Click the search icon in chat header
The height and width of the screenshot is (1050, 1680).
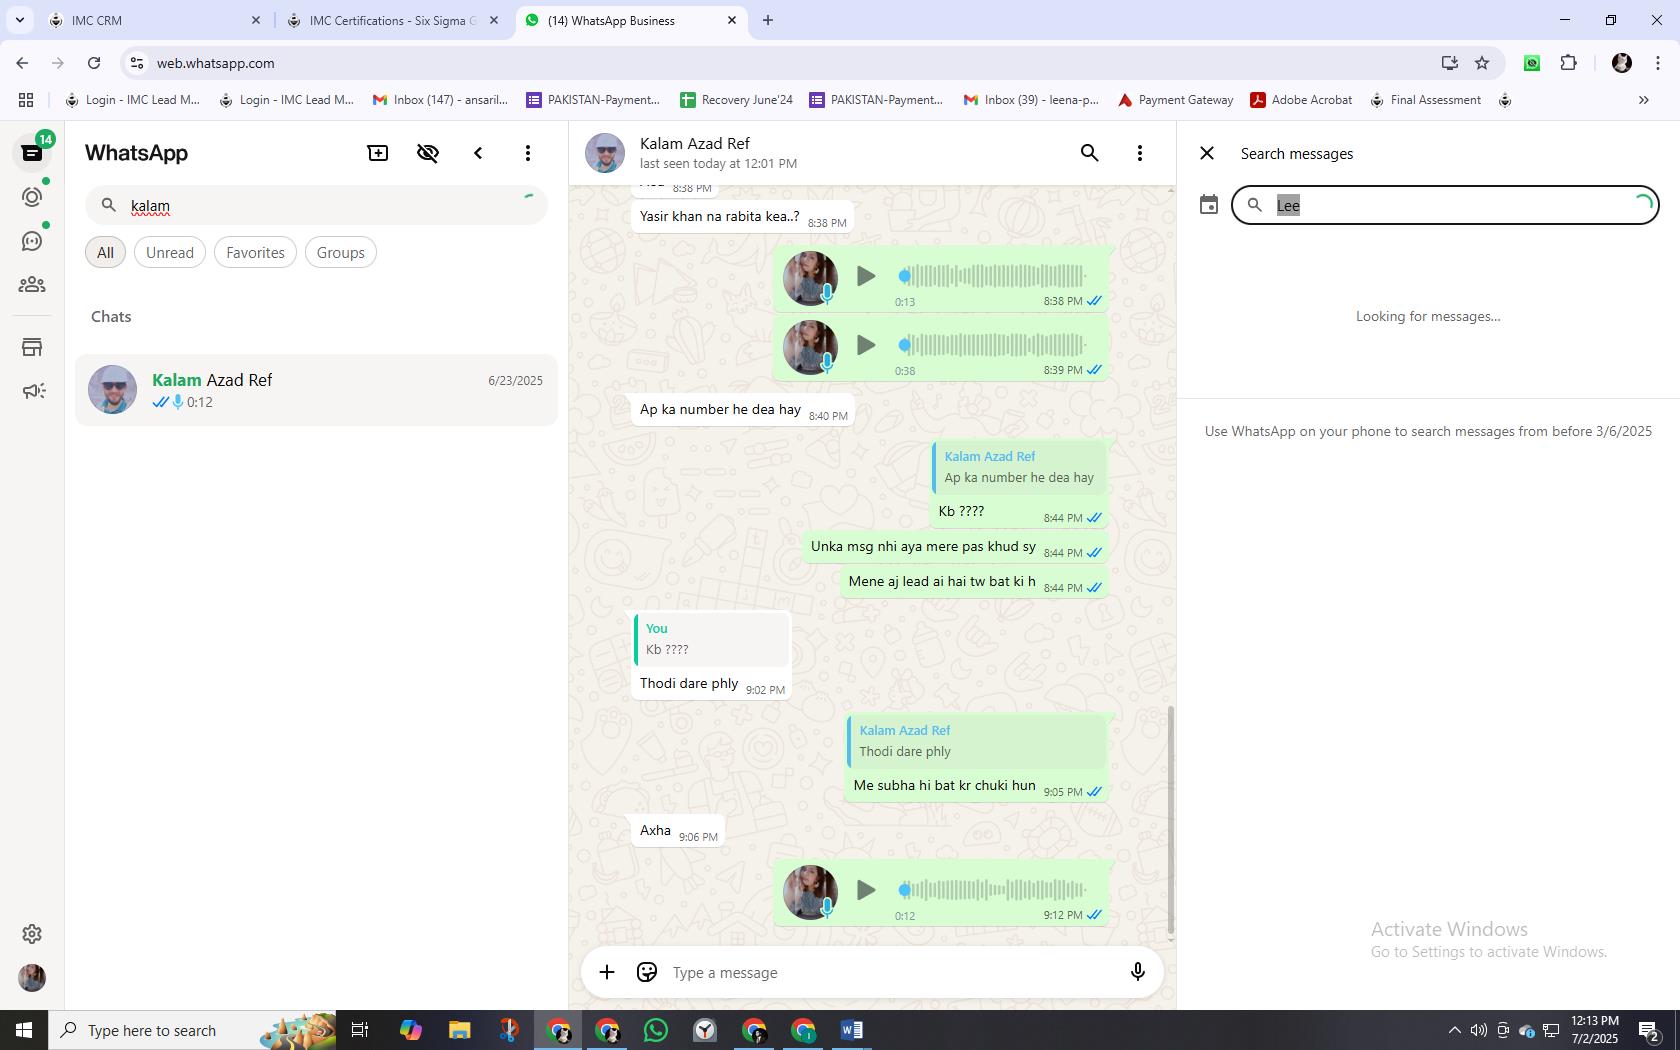(1090, 153)
